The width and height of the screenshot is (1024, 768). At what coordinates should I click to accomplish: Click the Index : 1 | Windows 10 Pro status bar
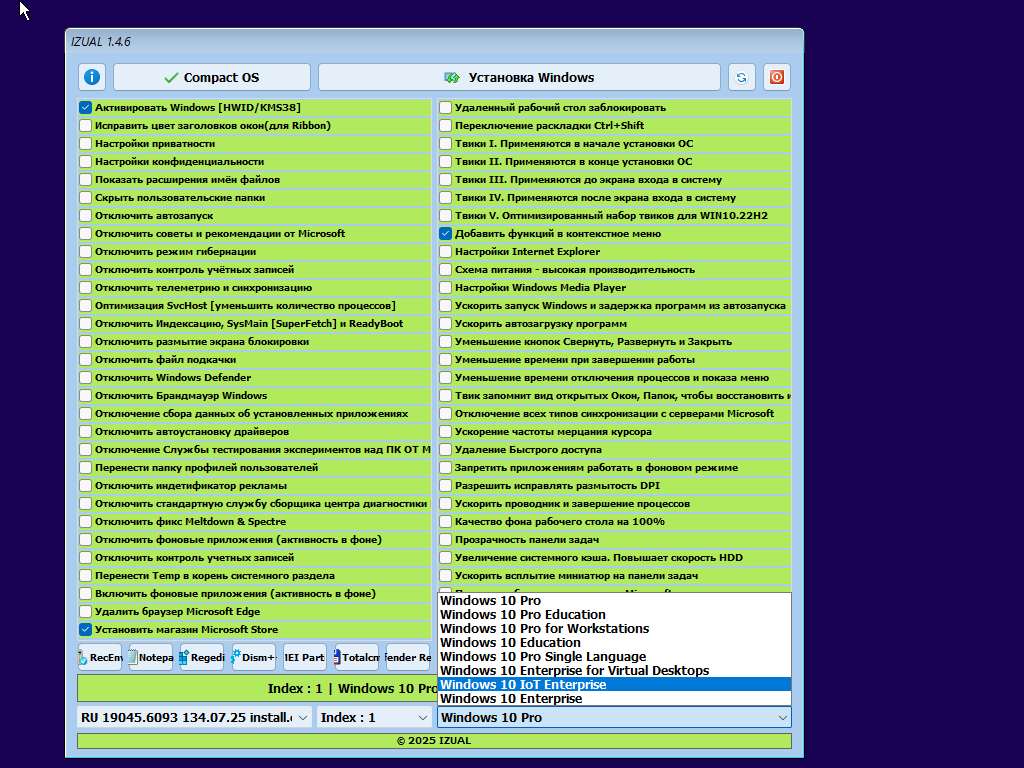pyautogui.click(x=257, y=688)
